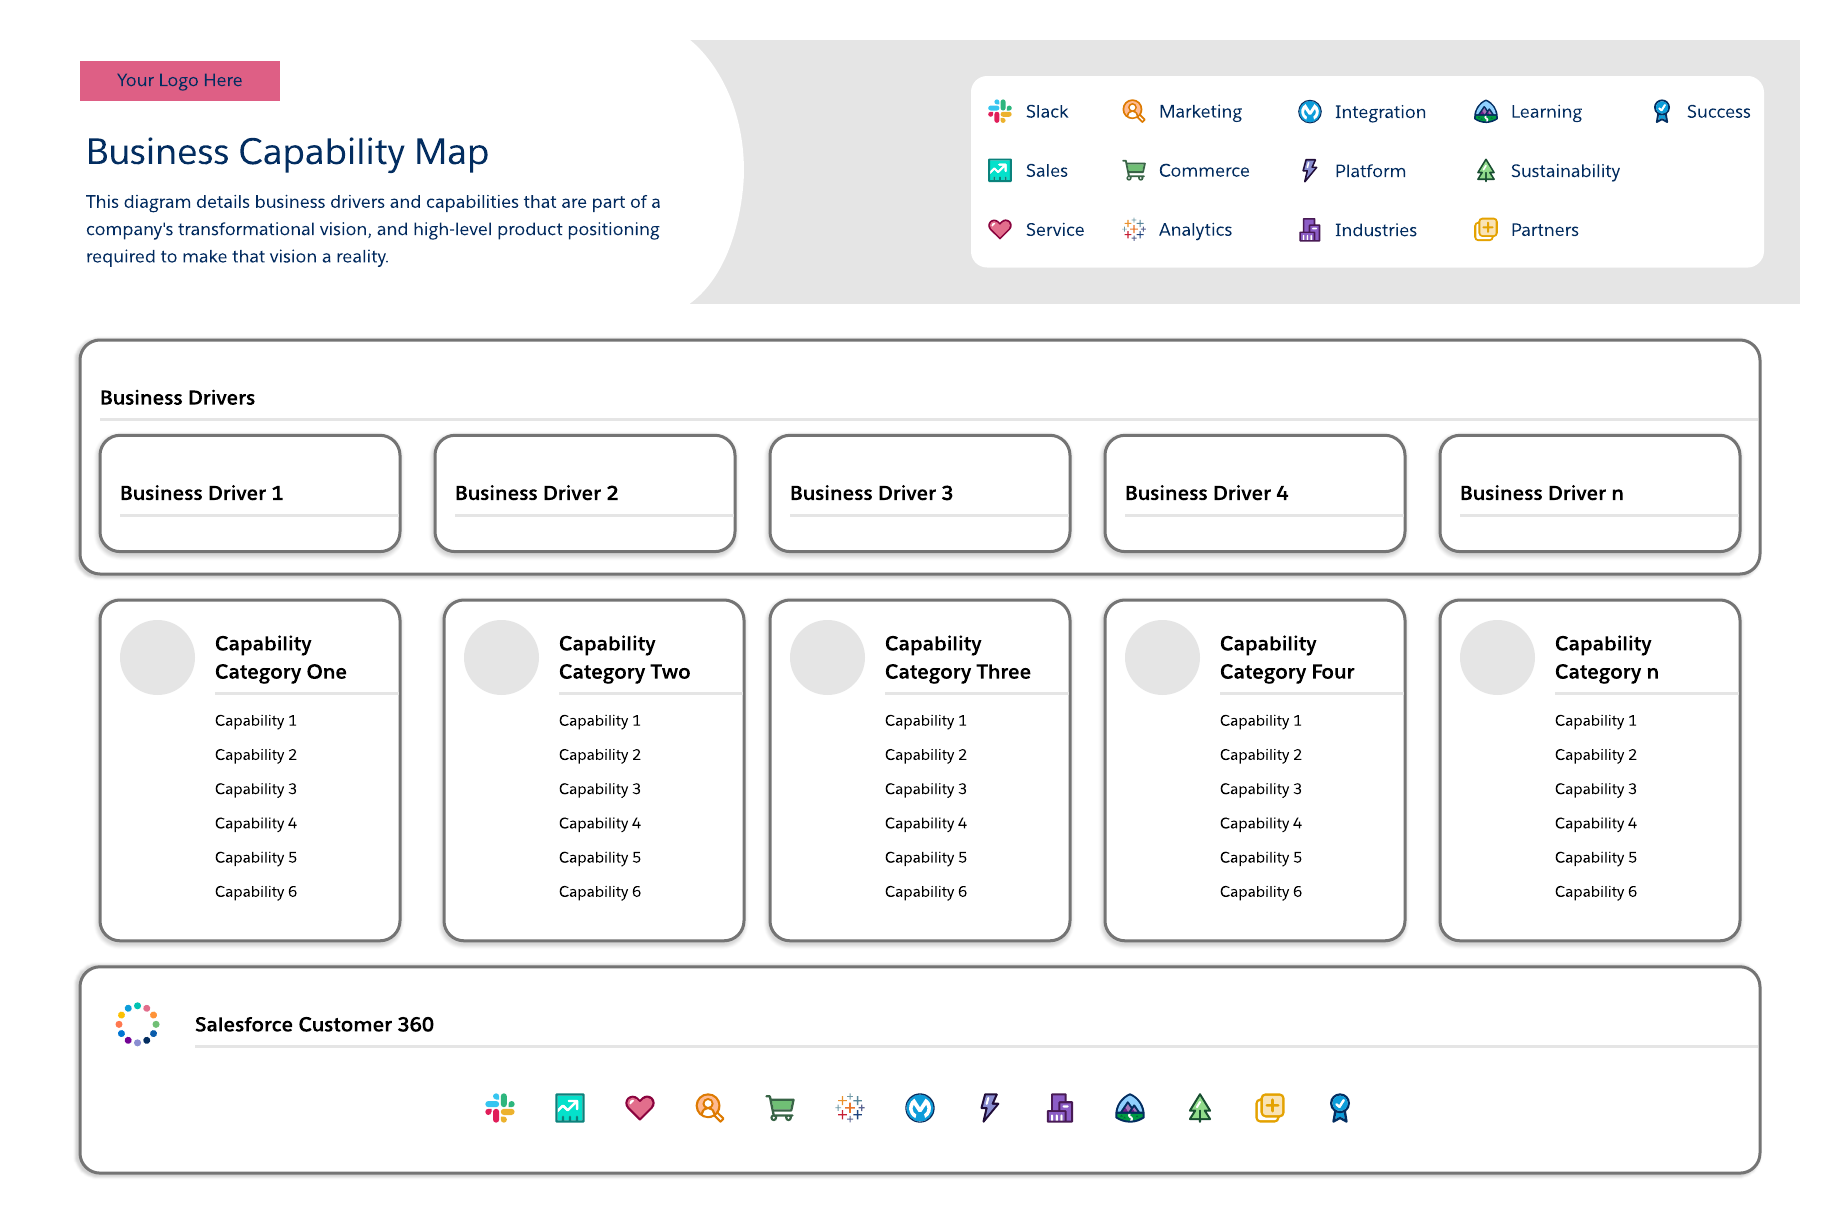This screenshot has width=1840, height=1213.
Task: Select the Salesforce Customer 360 multicolor ring logo
Action: 137,1024
